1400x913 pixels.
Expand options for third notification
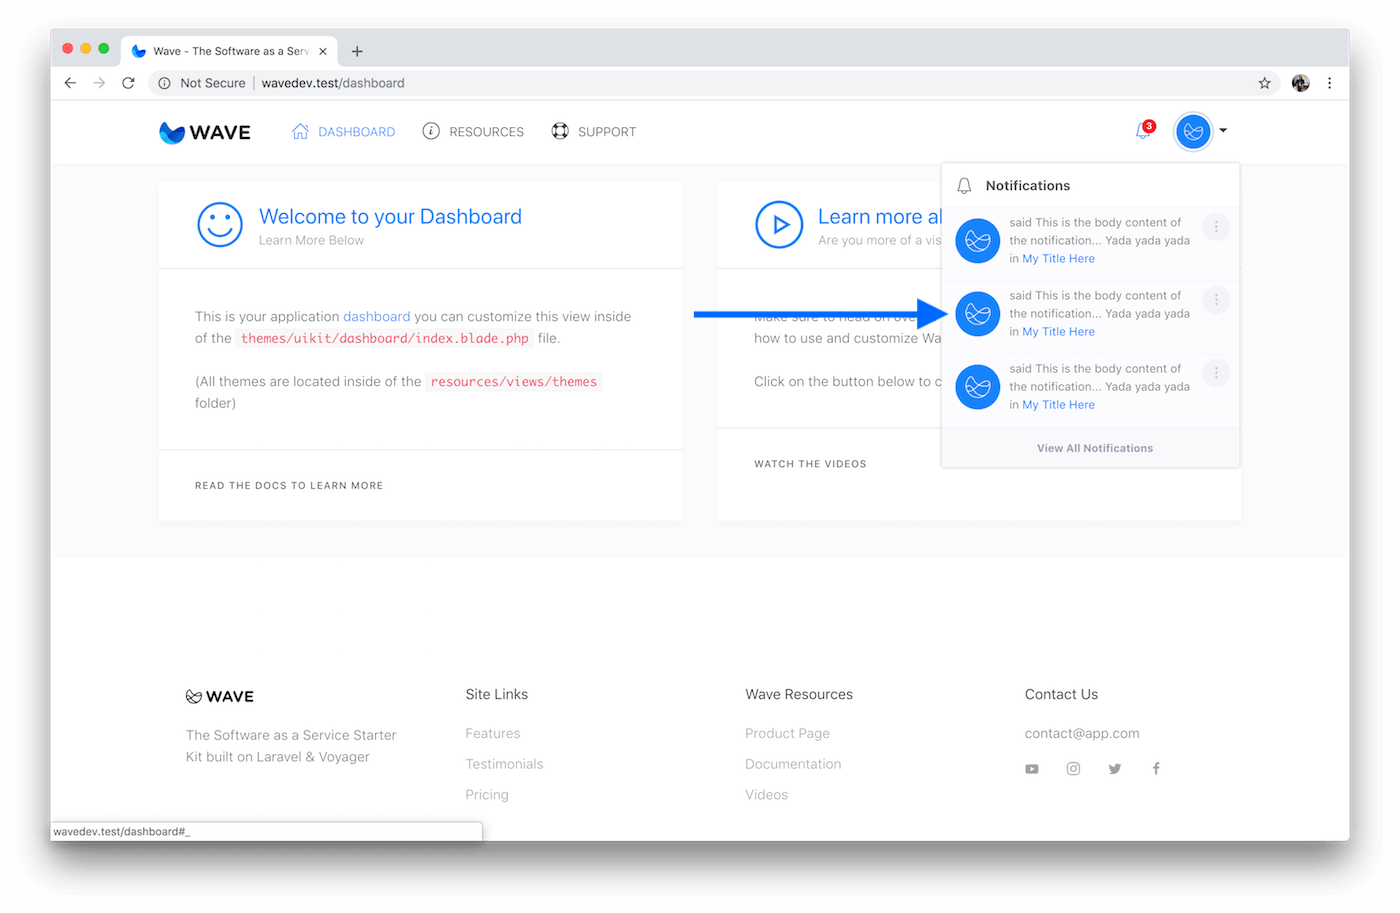(x=1216, y=373)
